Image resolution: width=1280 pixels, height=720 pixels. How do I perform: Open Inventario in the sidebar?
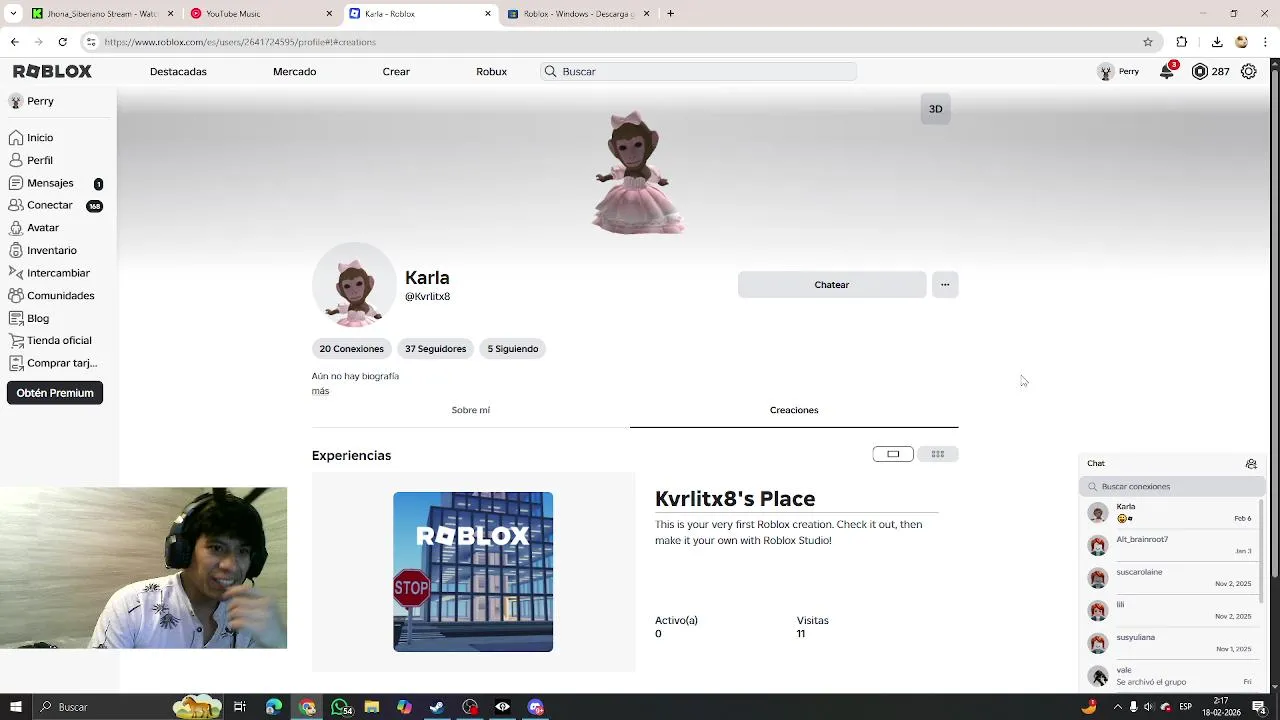tap(43, 250)
